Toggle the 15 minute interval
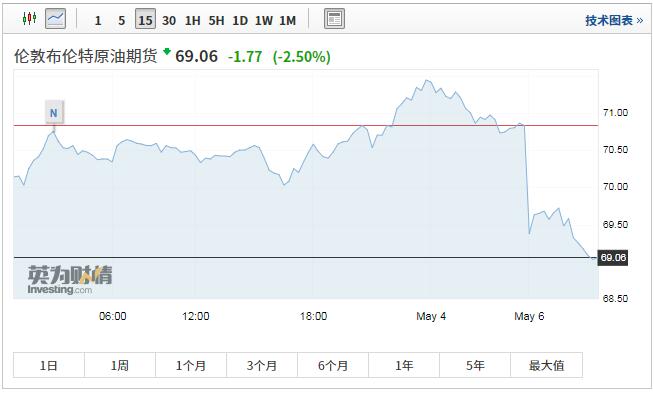The height and width of the screenshot is (393, 654). click(145, 20)
